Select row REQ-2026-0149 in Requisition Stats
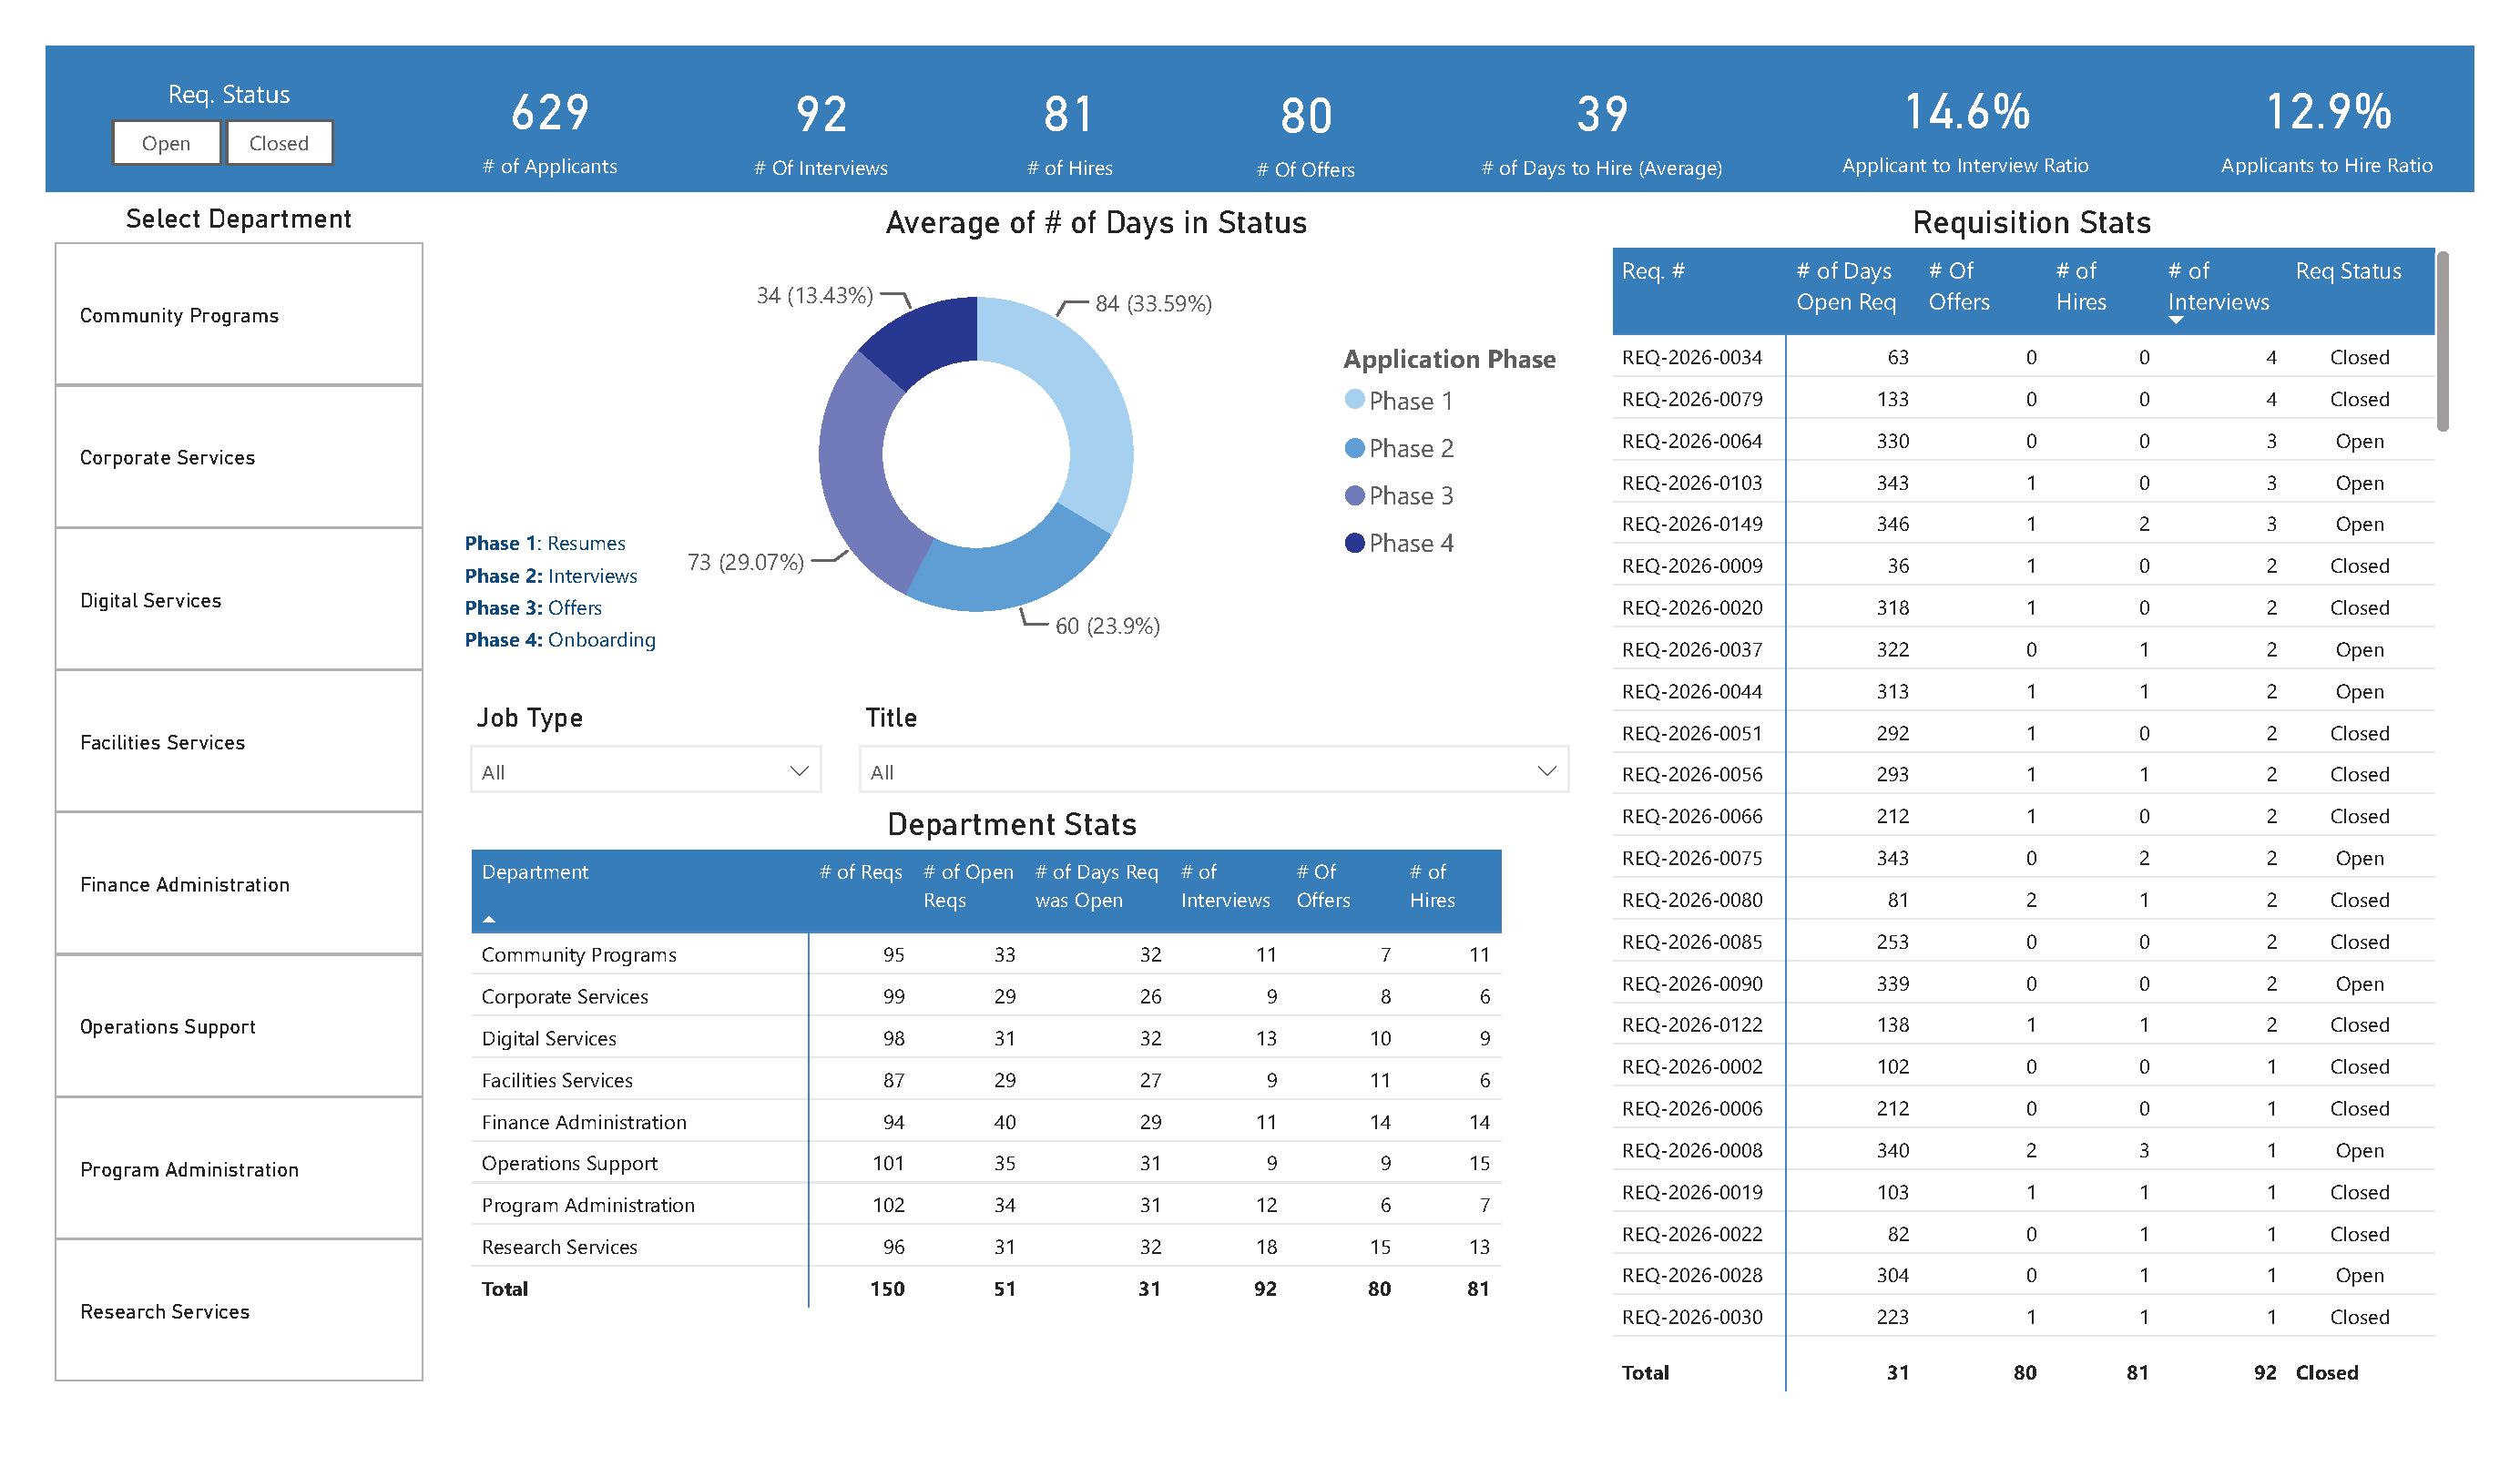The height and width of the screenshot is (1457, 2520). (x=2023, y=524)
